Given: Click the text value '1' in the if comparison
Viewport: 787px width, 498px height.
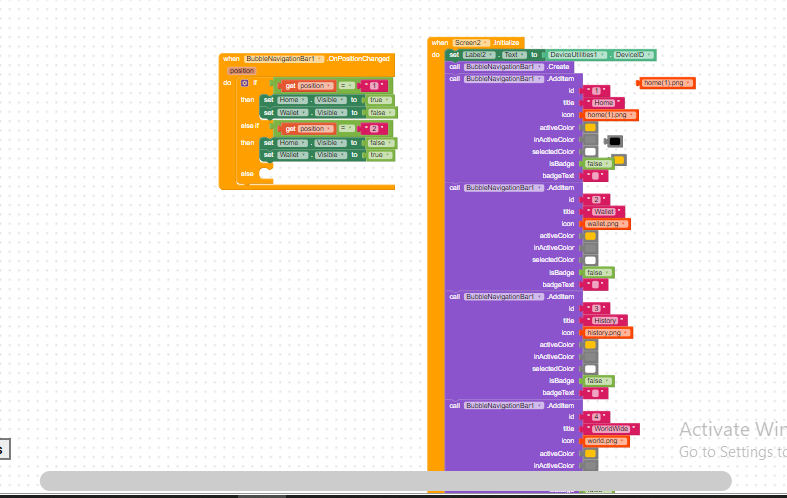Looking at the screenshot, I should pyautogui.click(x=374, y=86).
